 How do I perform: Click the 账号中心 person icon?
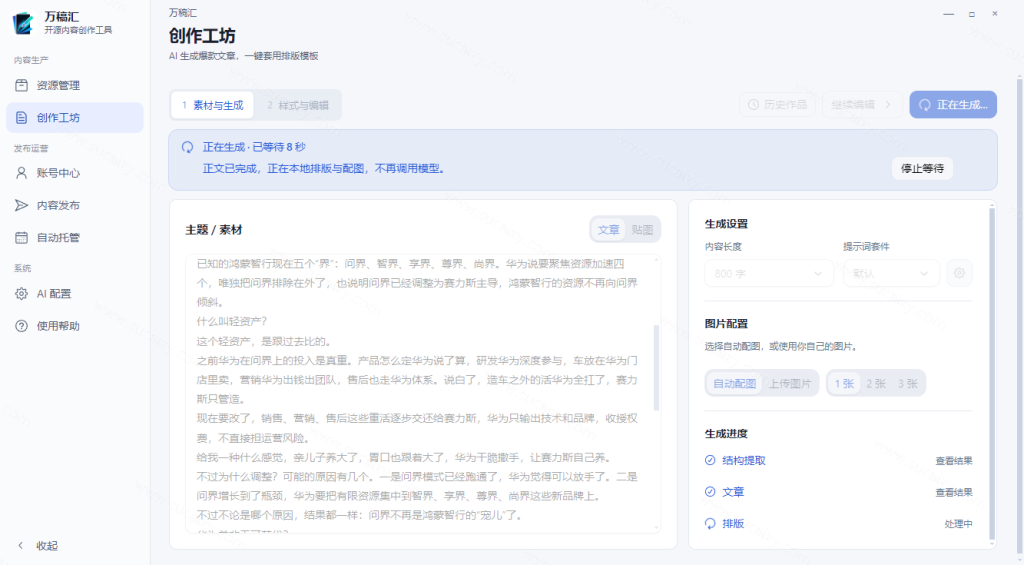[x=22, y=173]
